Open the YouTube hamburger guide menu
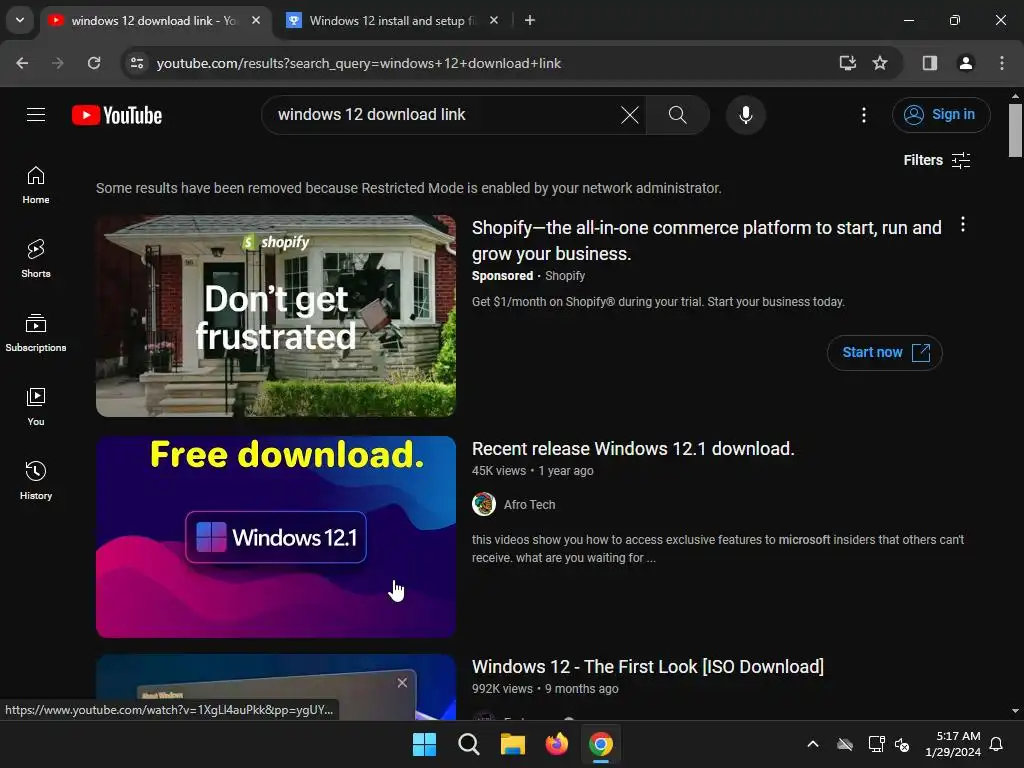The height and width of the screenshot is (768, 1024). [36, 115]
